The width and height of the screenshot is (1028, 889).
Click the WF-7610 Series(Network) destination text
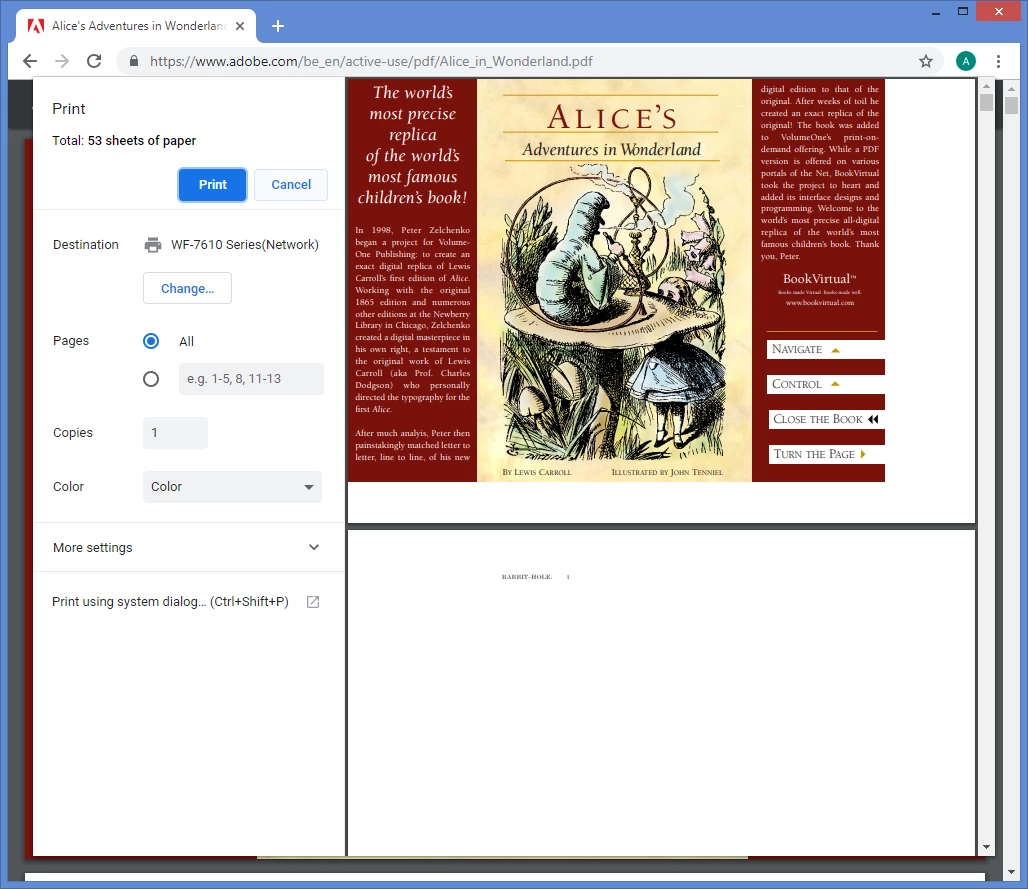click(x=245, y=245)
